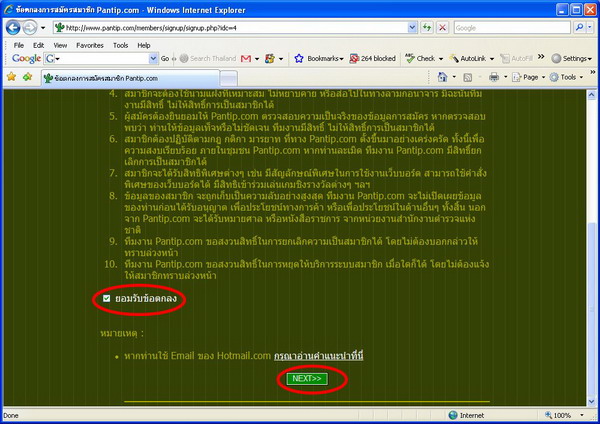
Task: Click the magnifier search icon
Action: tap(579, 28)
